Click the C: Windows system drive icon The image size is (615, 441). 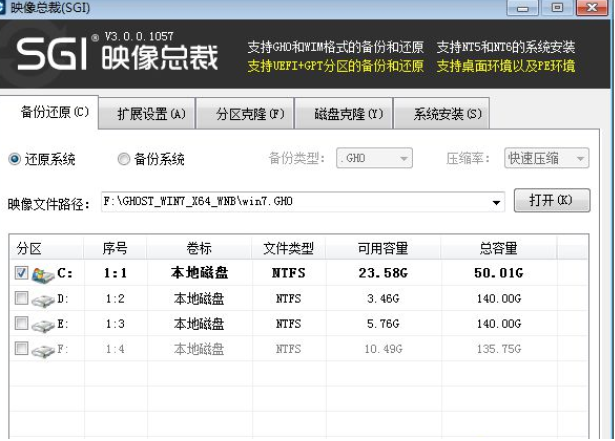43,272
